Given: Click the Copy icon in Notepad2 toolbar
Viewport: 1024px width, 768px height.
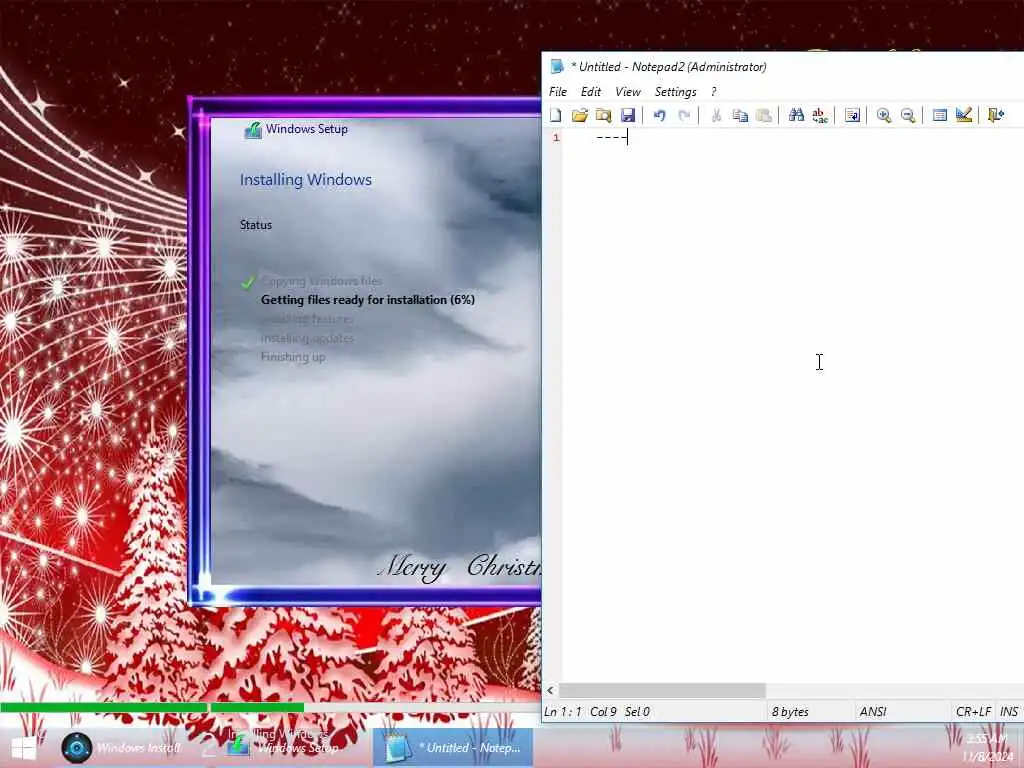Looking at the screenshot, I should [x=740, y=116].
